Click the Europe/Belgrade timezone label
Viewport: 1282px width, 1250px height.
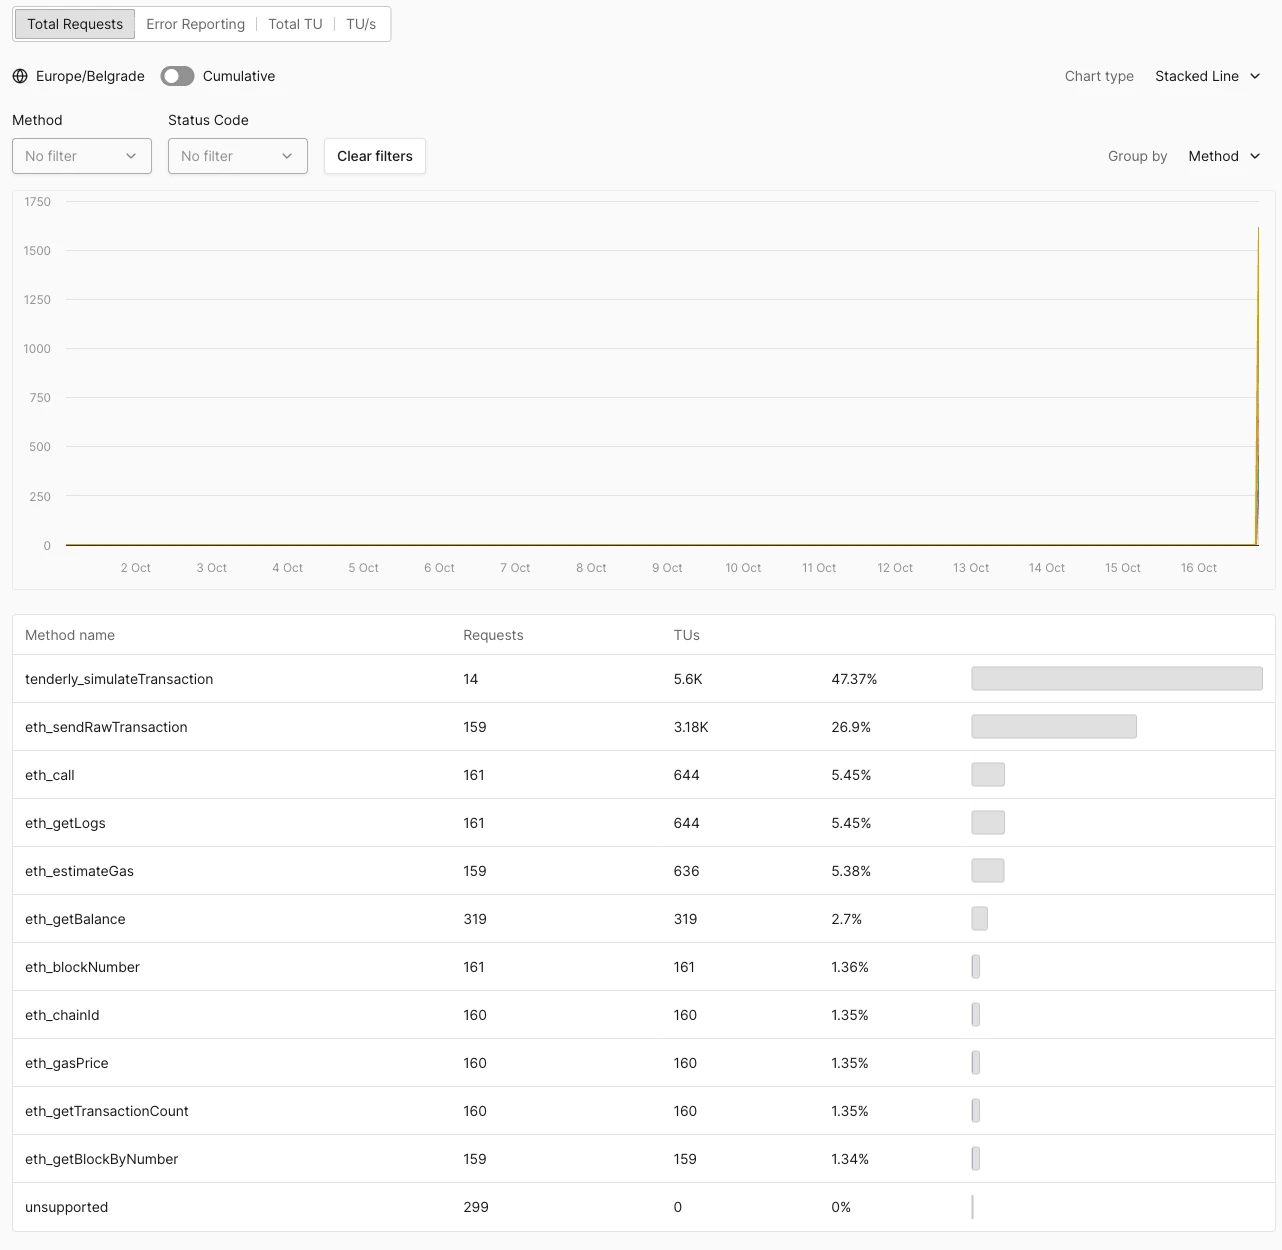tap(90, 76)
